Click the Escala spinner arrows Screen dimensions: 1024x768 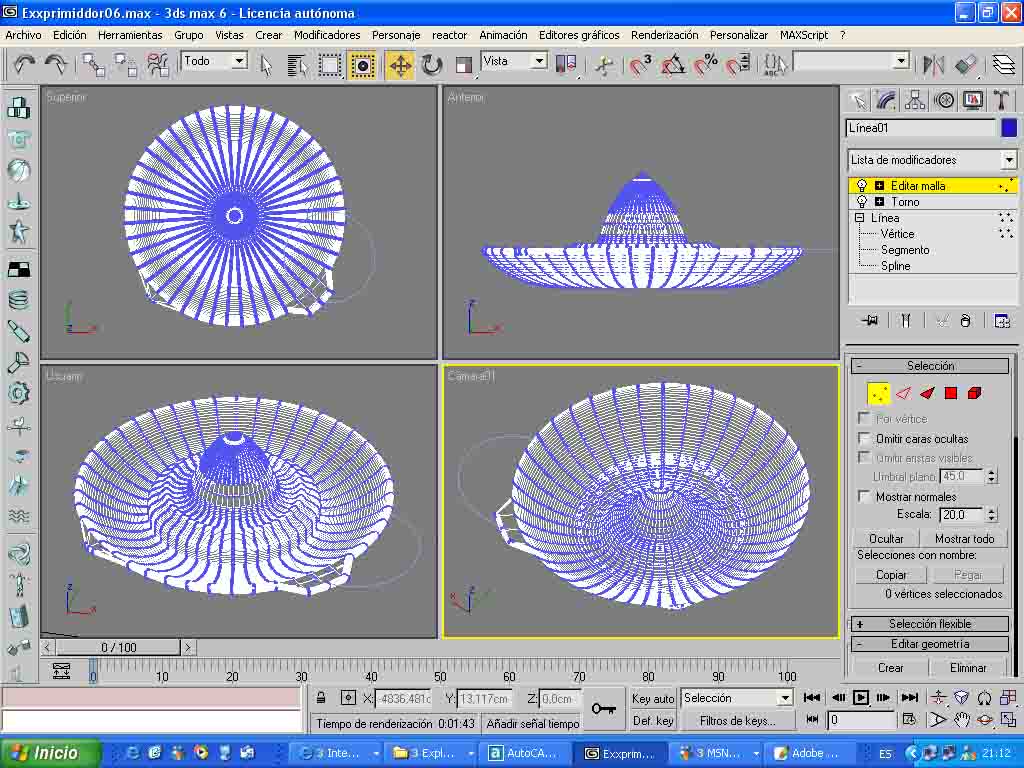[992, 515]
